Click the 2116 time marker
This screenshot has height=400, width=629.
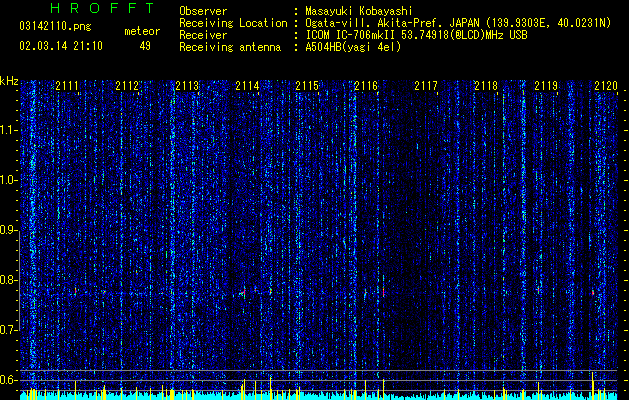coord(366,85)
